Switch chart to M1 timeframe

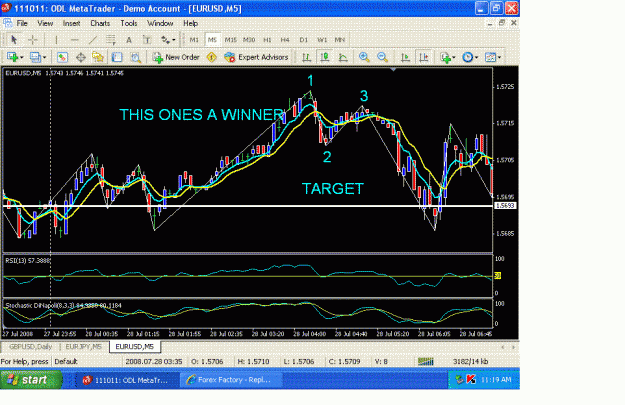194,40
